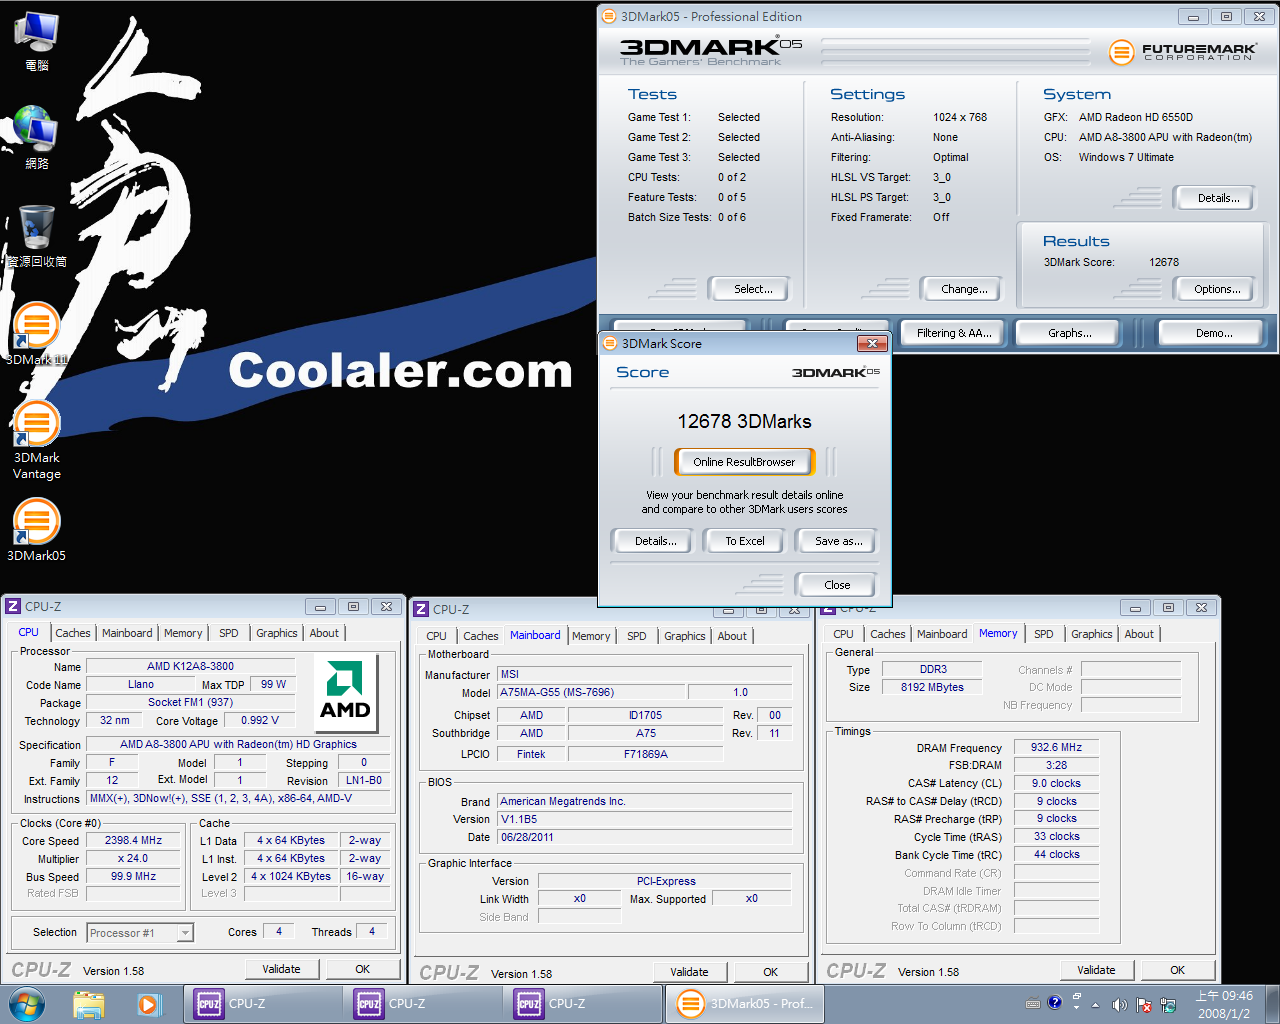Select the 3DMark 11 desktop shortcut

[36, 333]
